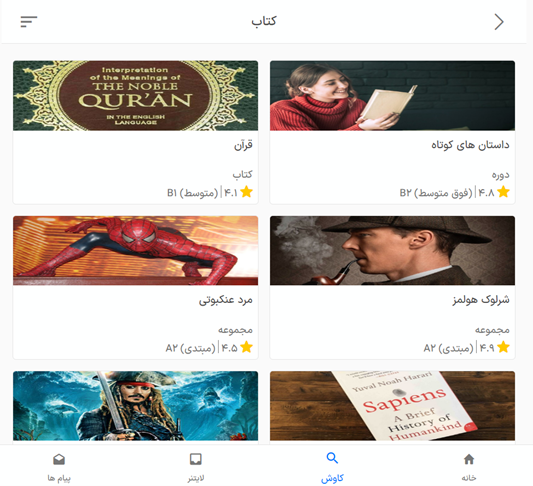The width and height of the screenshot is (533, 486).
Task: Open the Sapiens book cover thumbnail
Action: click(x=392, y=406)
